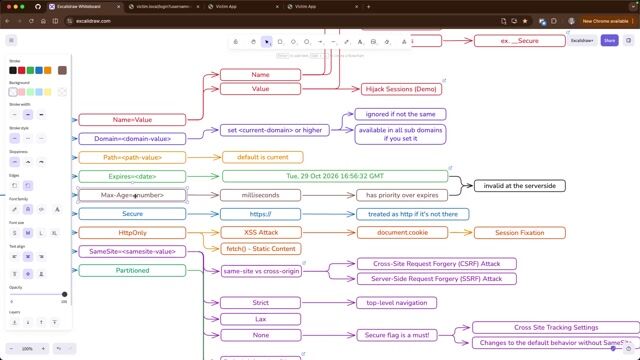This screenshot has height=360, width=640.
Task: Adjust the Opacity slider handle
Action: (x=64, y=294)
